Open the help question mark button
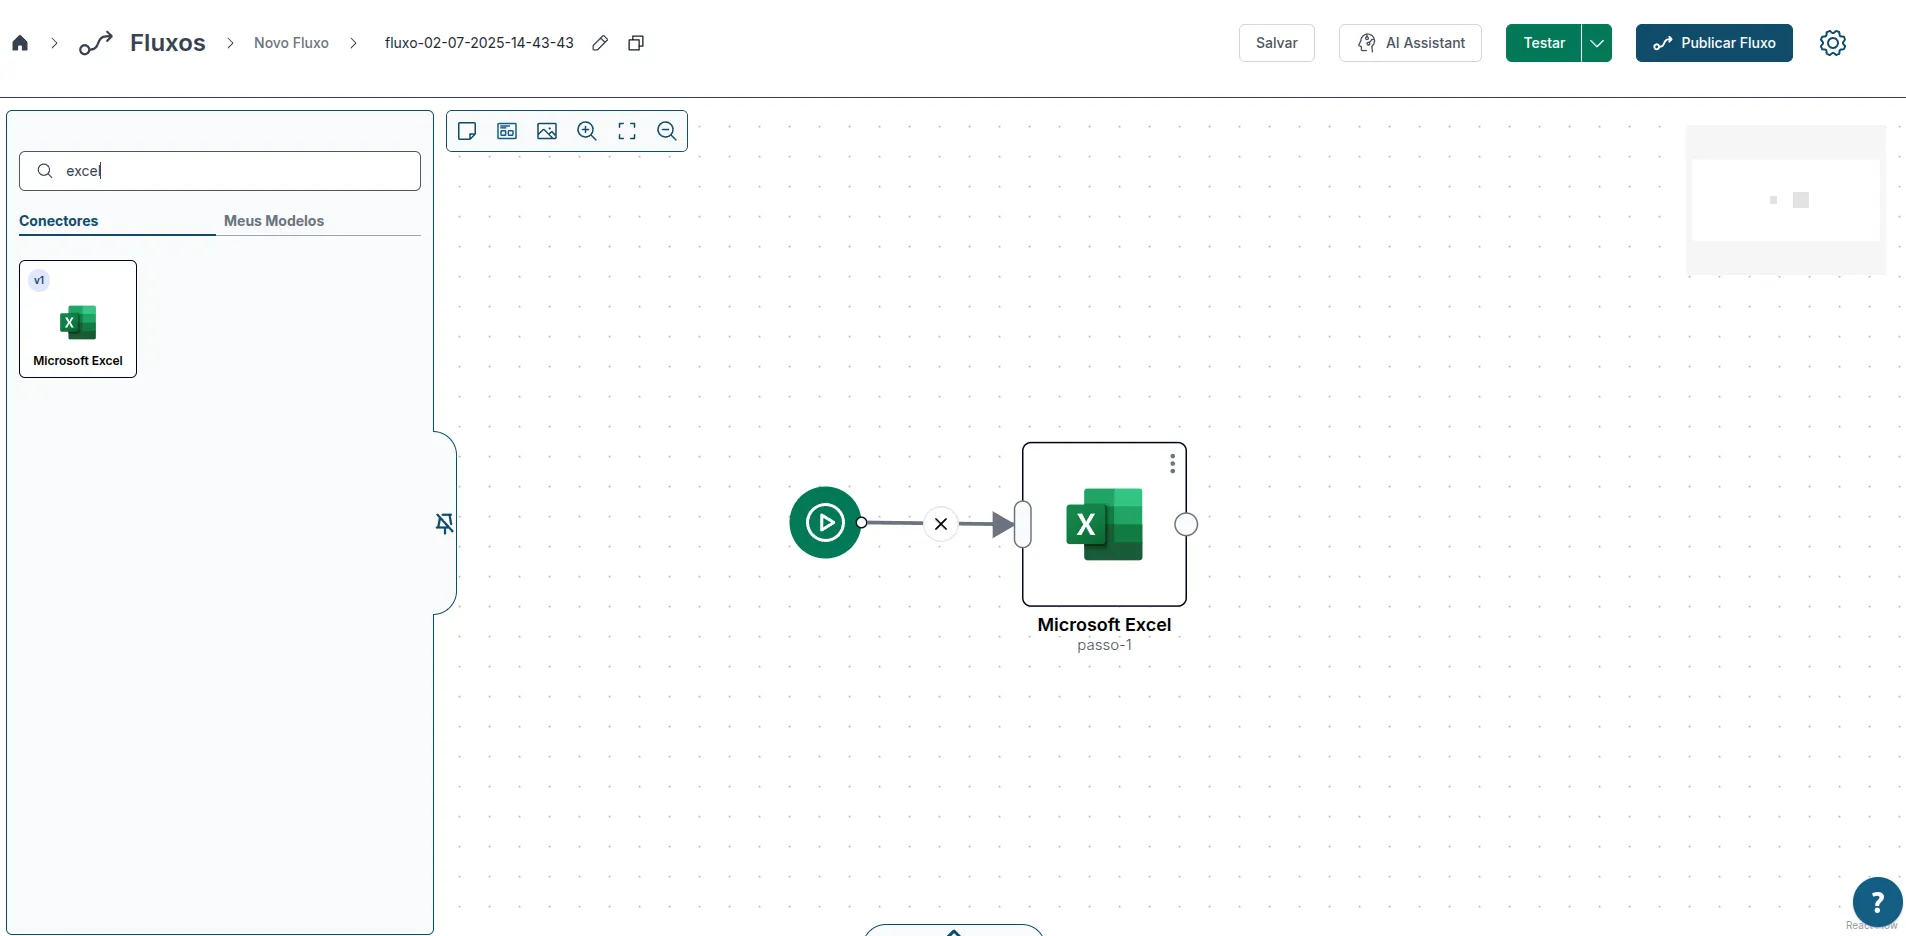This screenshot has width=1906, height=936. pyautogui.click(x=1877, y=902)
